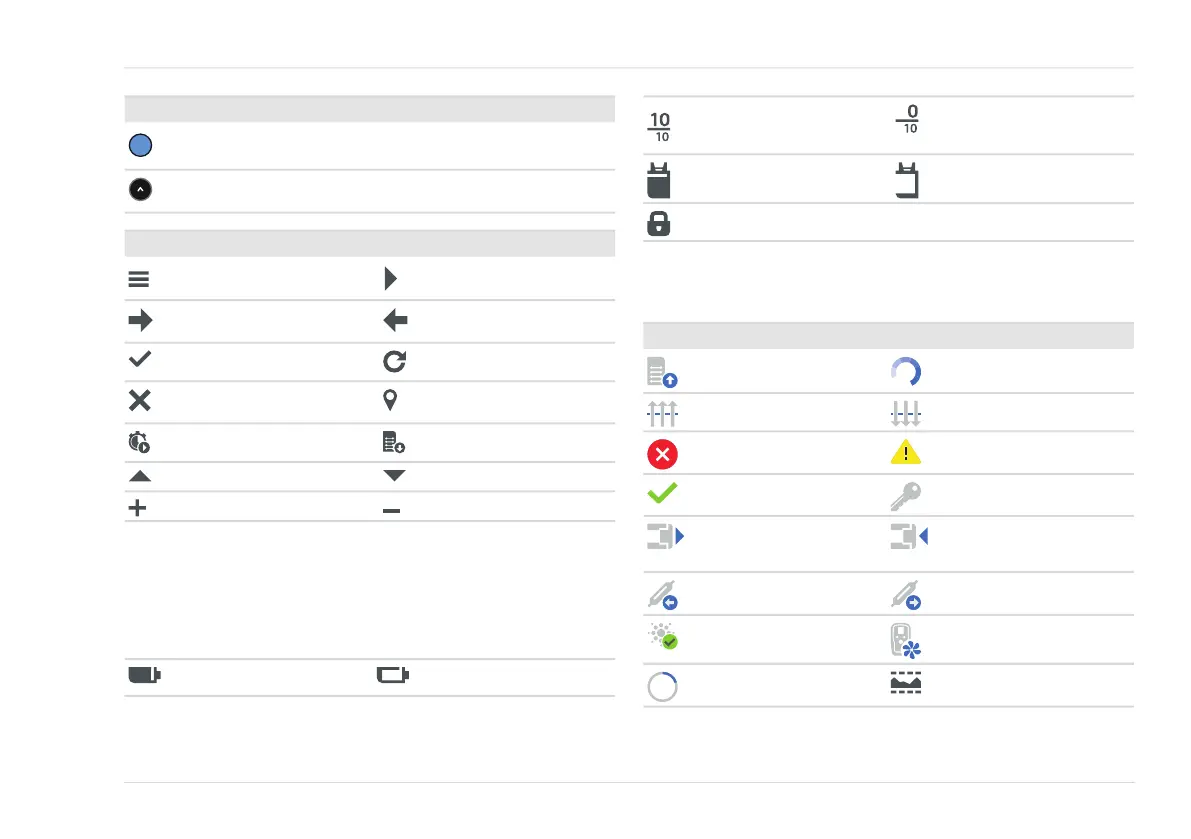The height and width of the screenshot is (839, 1191).
Task: Click the location pin icon
Action: [390, 399]
